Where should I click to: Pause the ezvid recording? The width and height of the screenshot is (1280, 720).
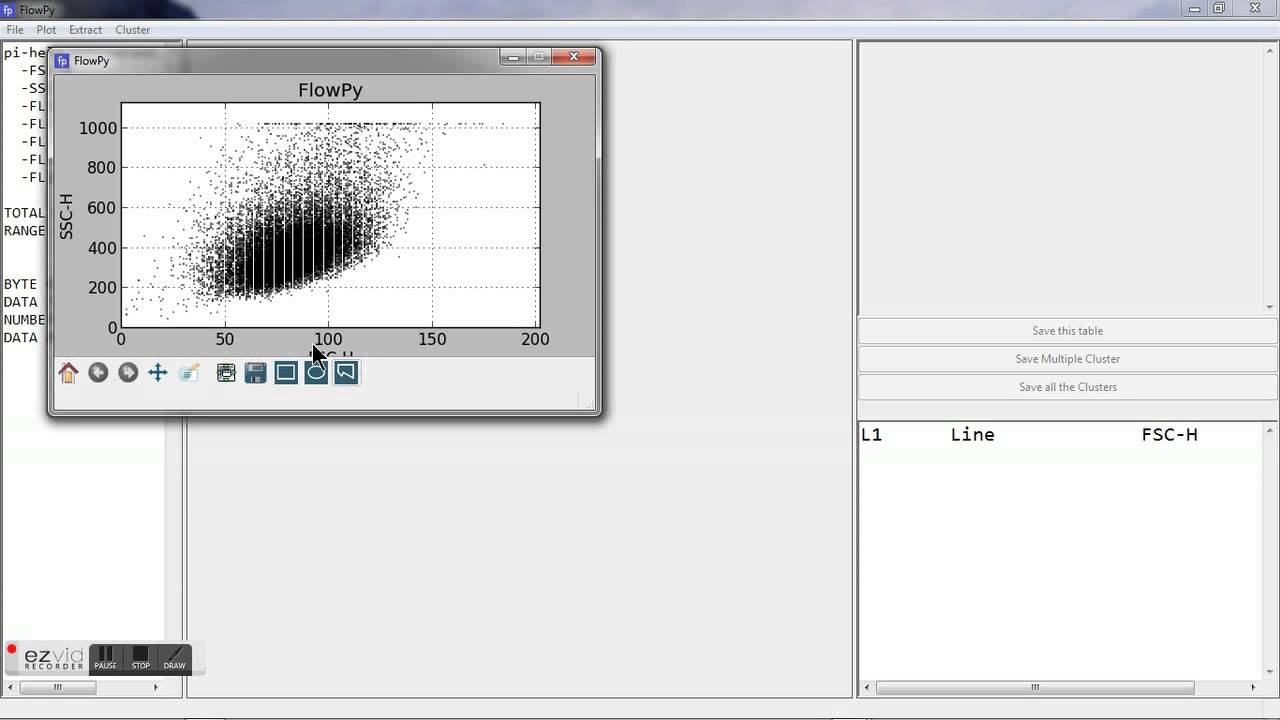pyautogui.click(x=105, y=657)
